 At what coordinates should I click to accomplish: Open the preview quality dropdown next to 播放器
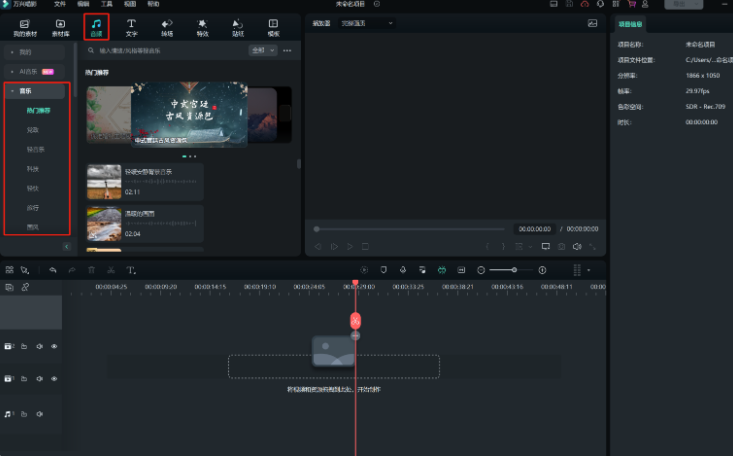point(367,23)
